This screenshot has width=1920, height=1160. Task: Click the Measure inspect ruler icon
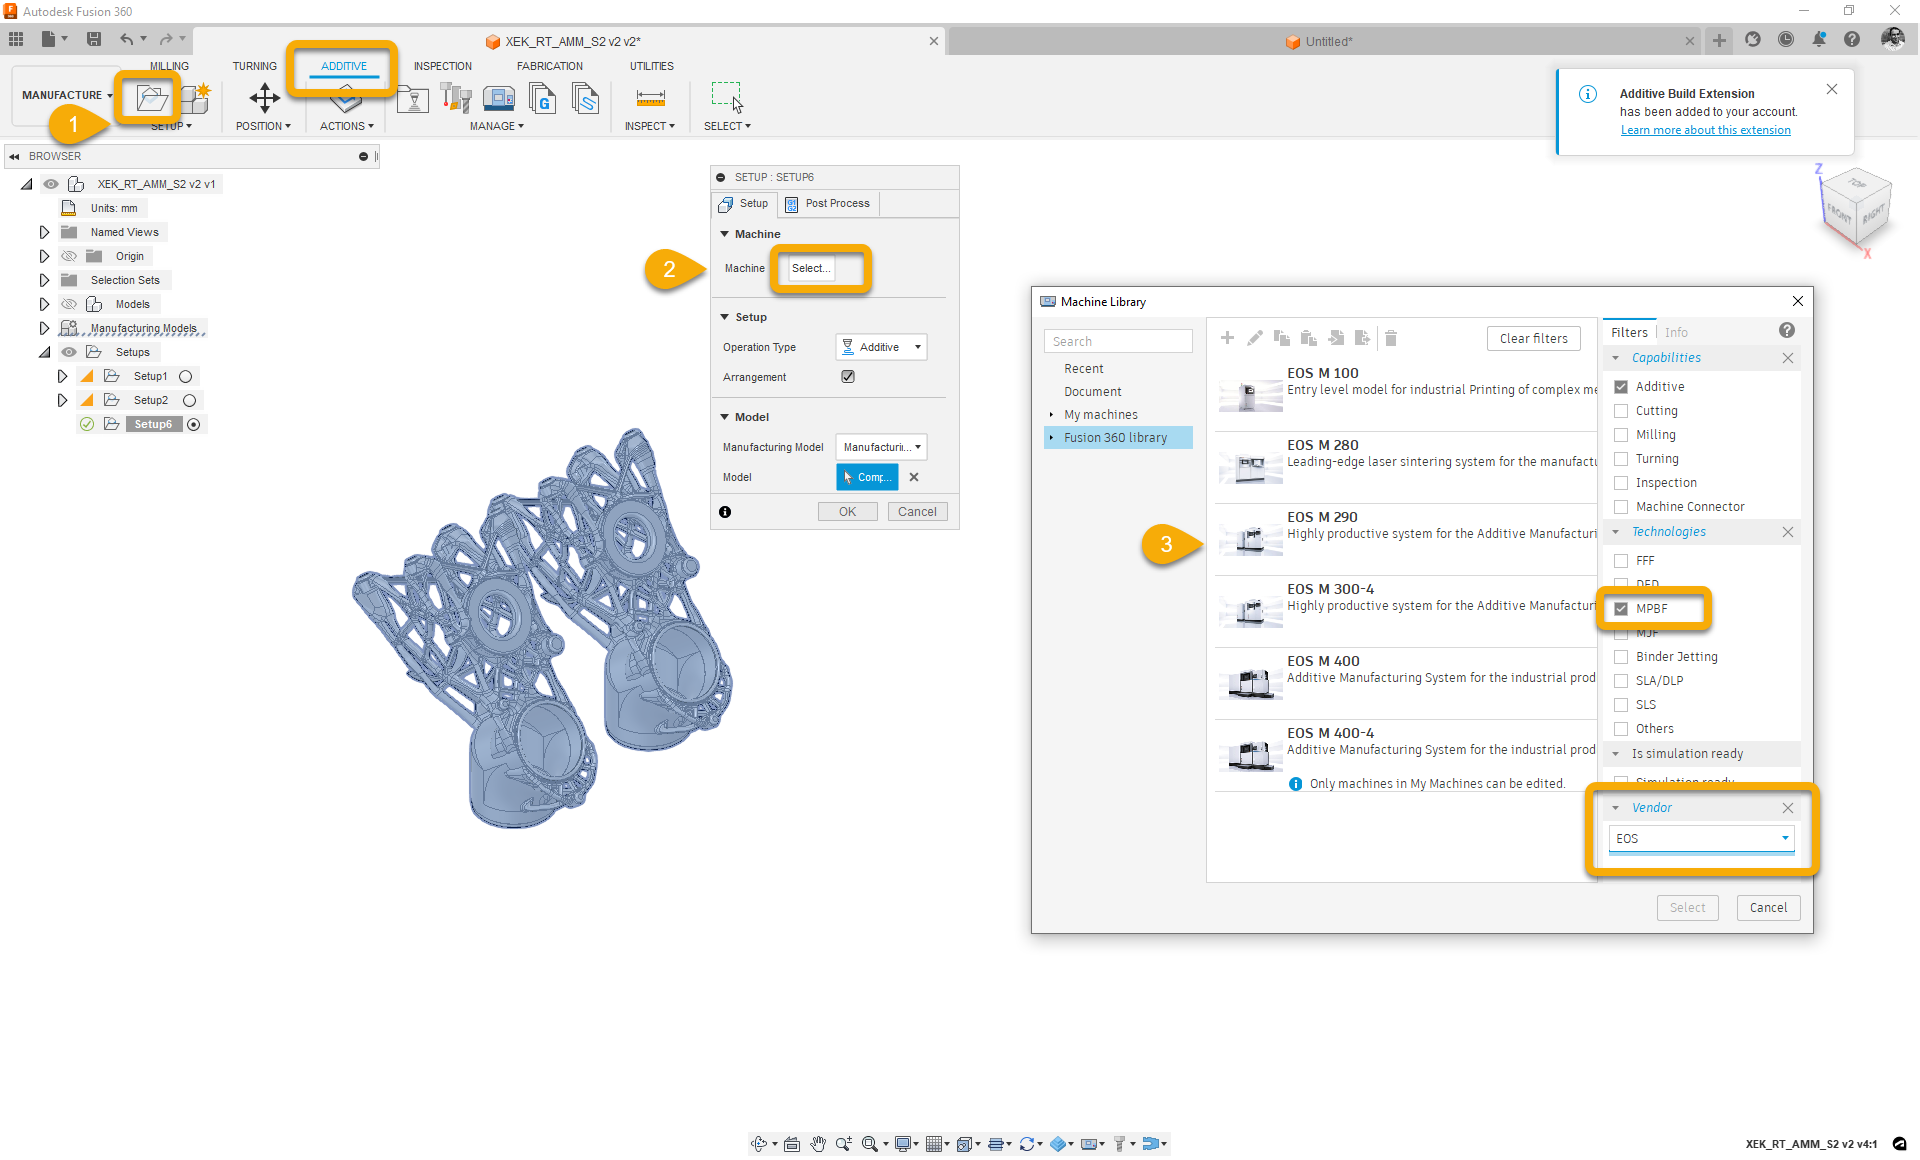pyautogui.click(x=650, y=98)
